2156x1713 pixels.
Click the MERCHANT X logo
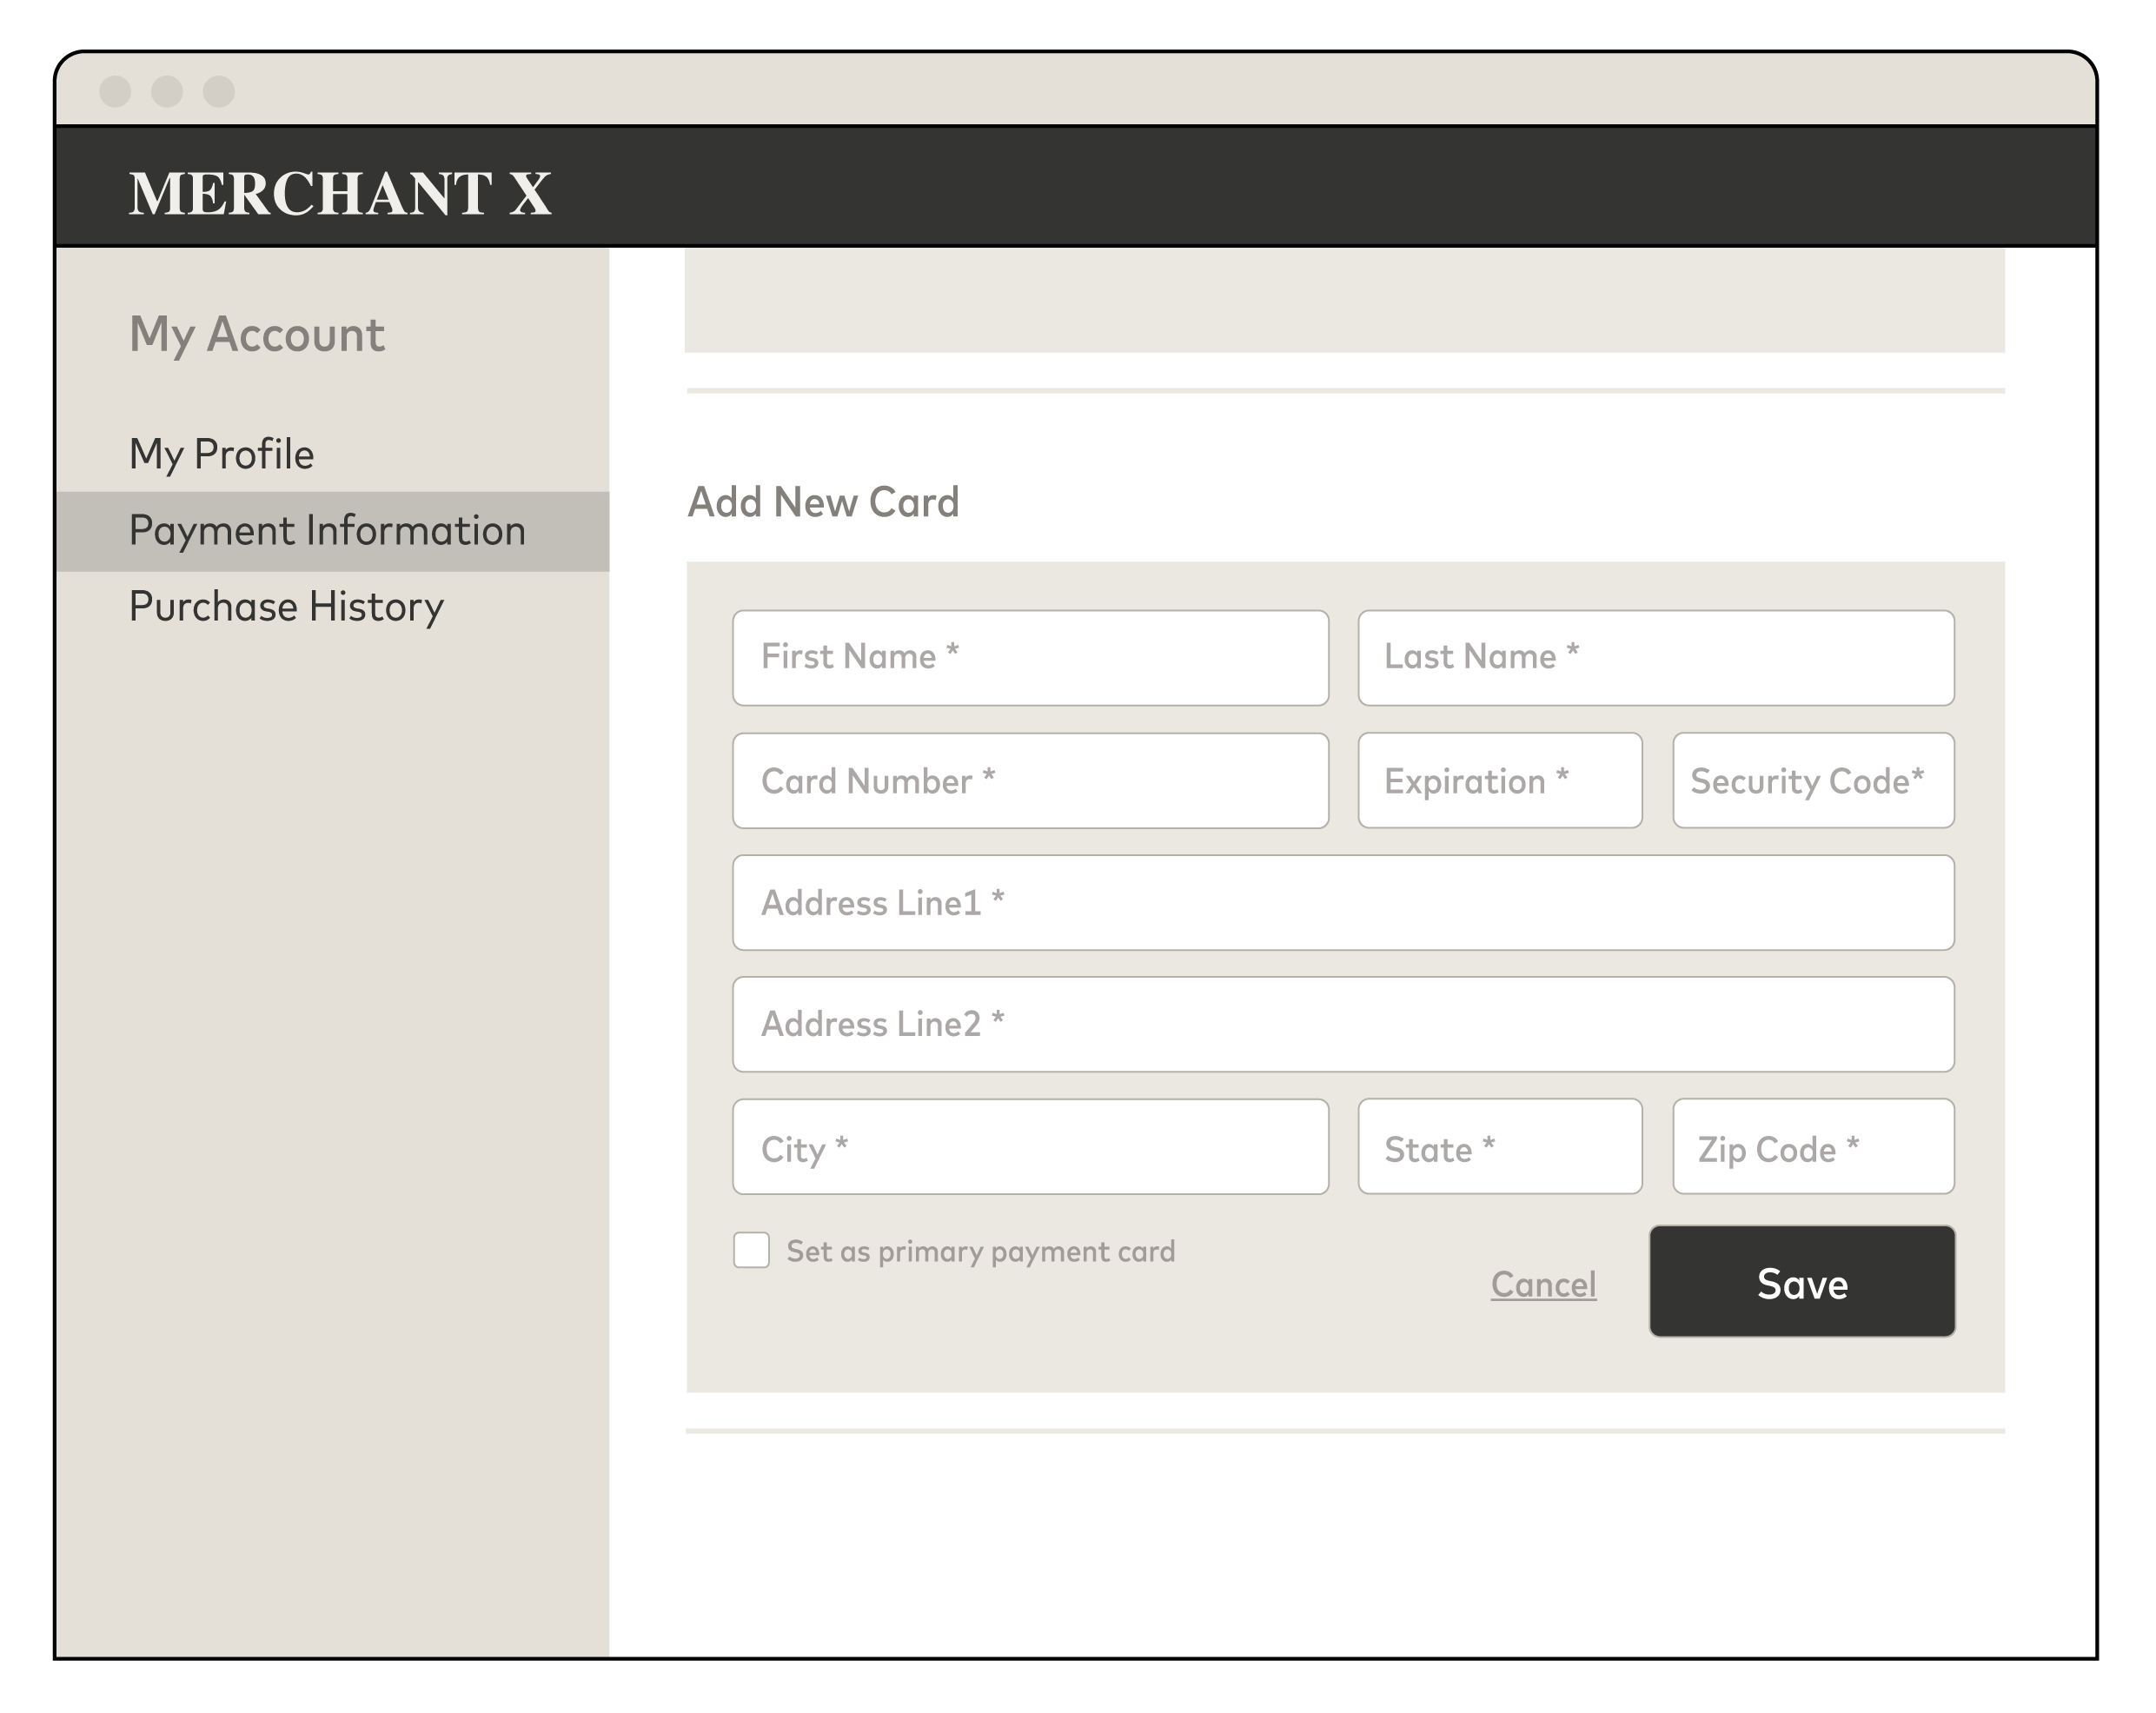tap(340, 193)
